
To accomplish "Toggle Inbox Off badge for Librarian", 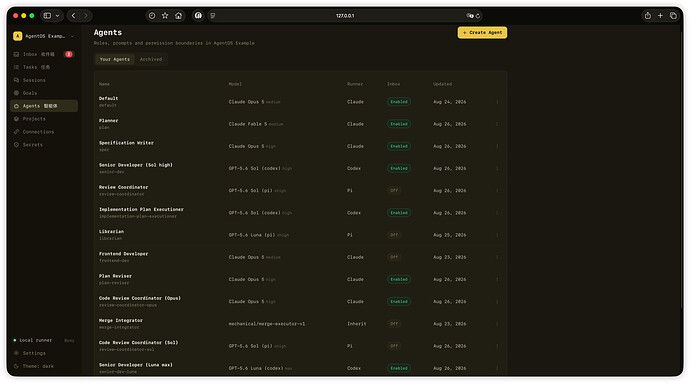I will point(394,235).
